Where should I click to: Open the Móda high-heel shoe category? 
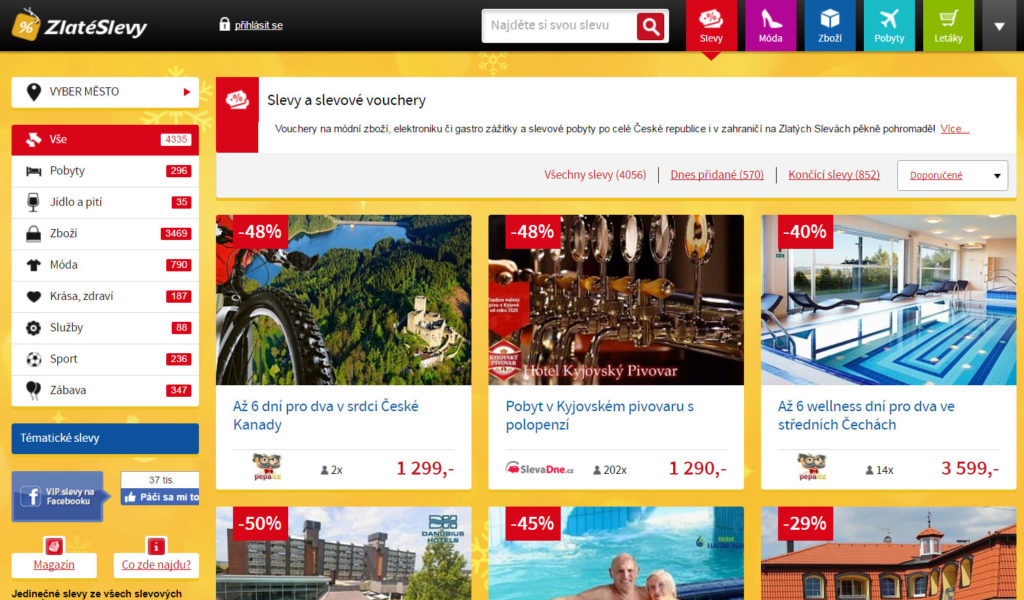tap(771, 25)
